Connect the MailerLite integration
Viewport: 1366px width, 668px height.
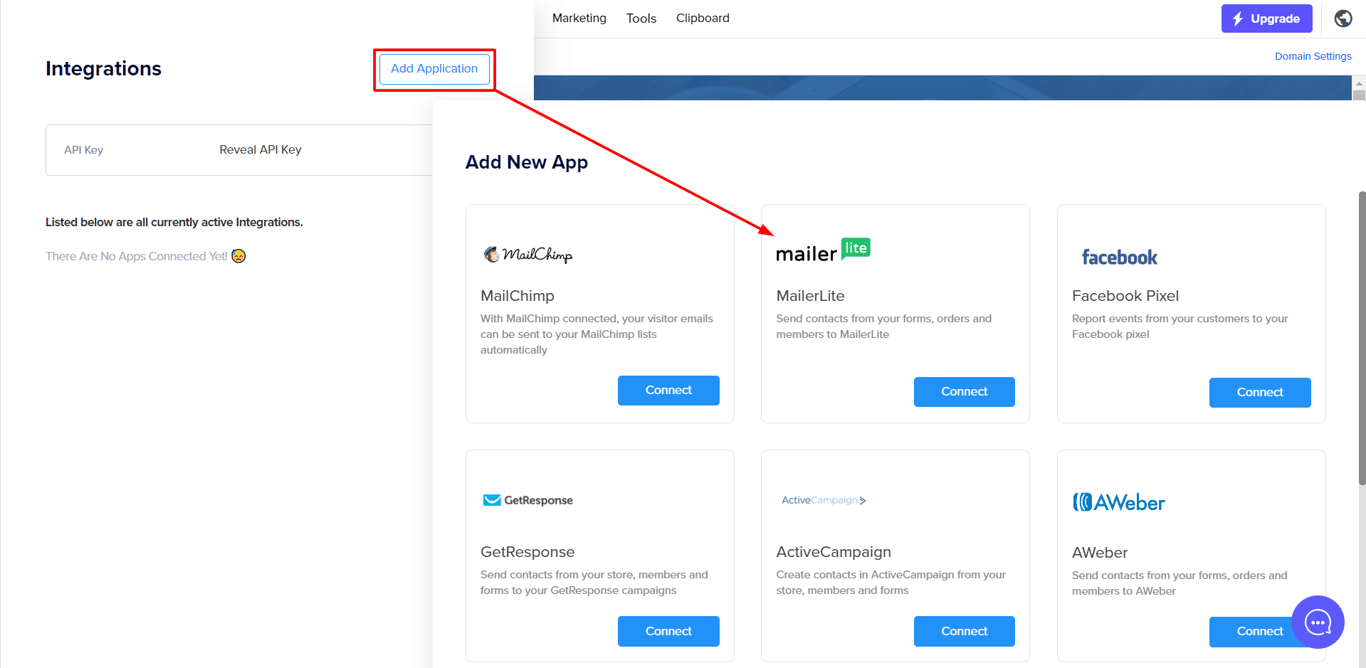pyautogui.click(x=964, y=392)
